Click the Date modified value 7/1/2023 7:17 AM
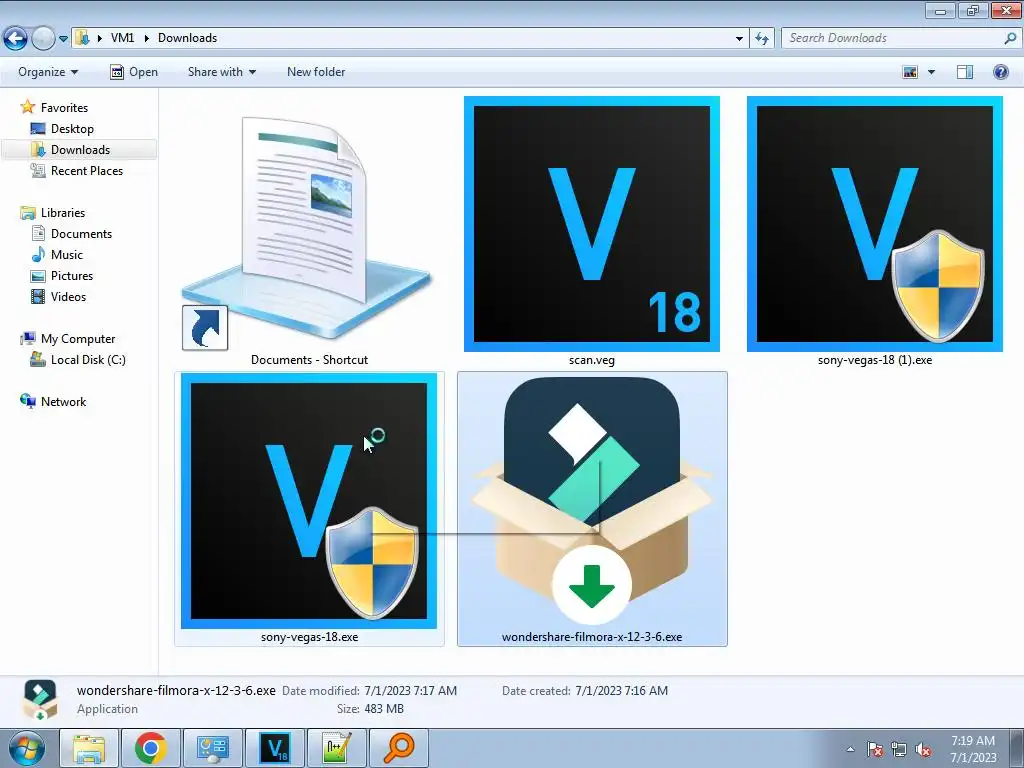1024x768 pixels. pos(411,691)
